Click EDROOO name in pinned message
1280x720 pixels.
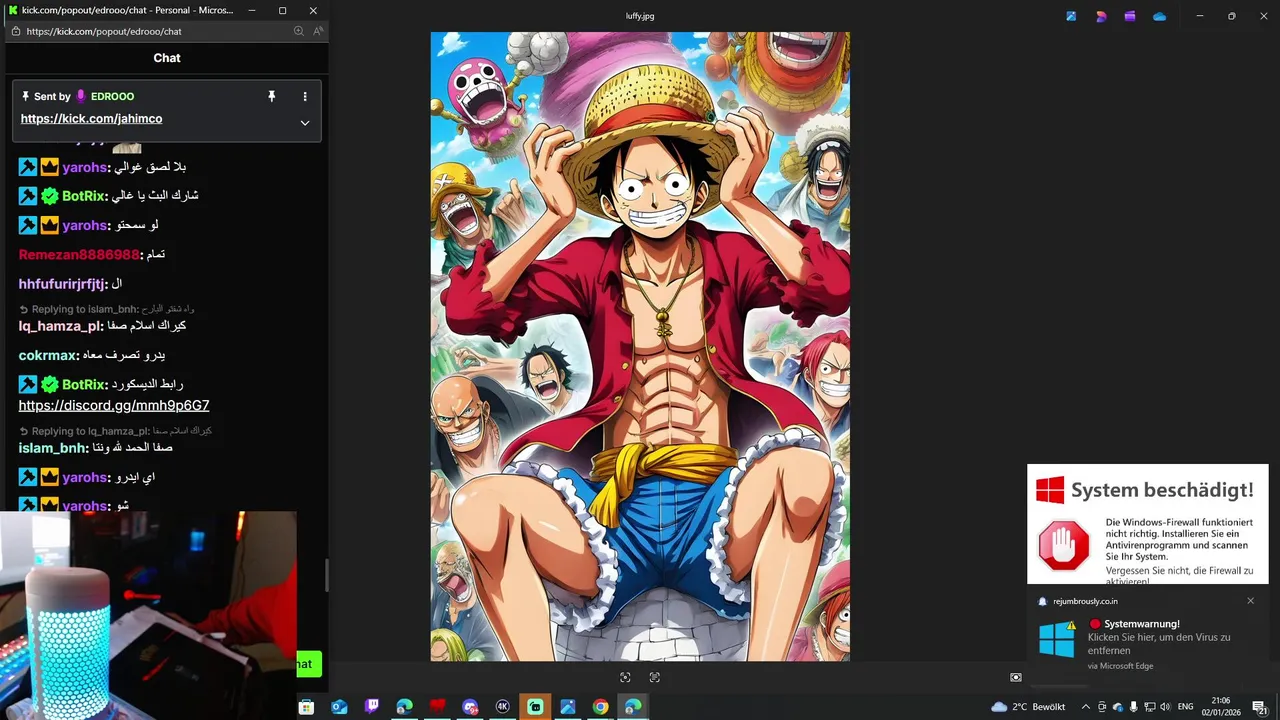[x=112, y=97]
